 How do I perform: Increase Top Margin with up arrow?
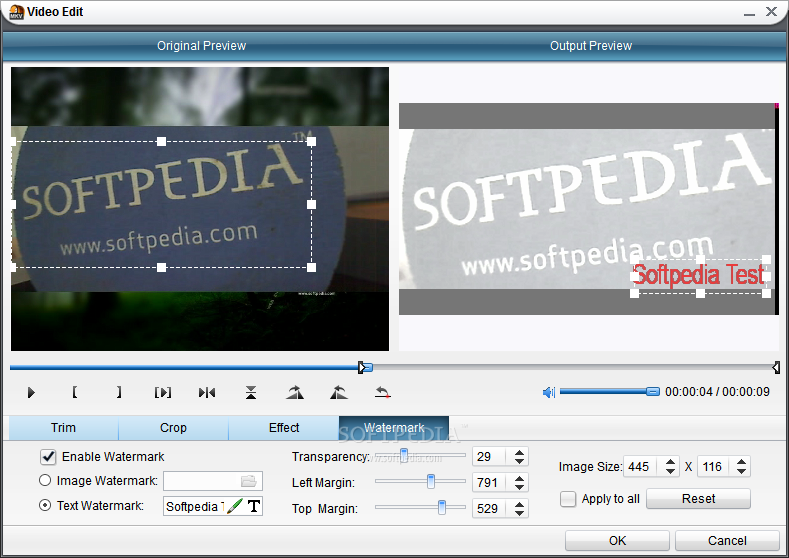tap(520, 504)
